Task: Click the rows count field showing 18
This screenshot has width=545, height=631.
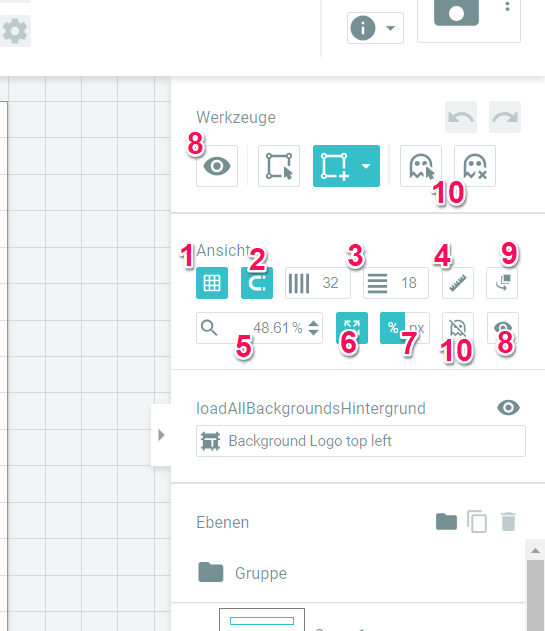Action: click(396, 283)
